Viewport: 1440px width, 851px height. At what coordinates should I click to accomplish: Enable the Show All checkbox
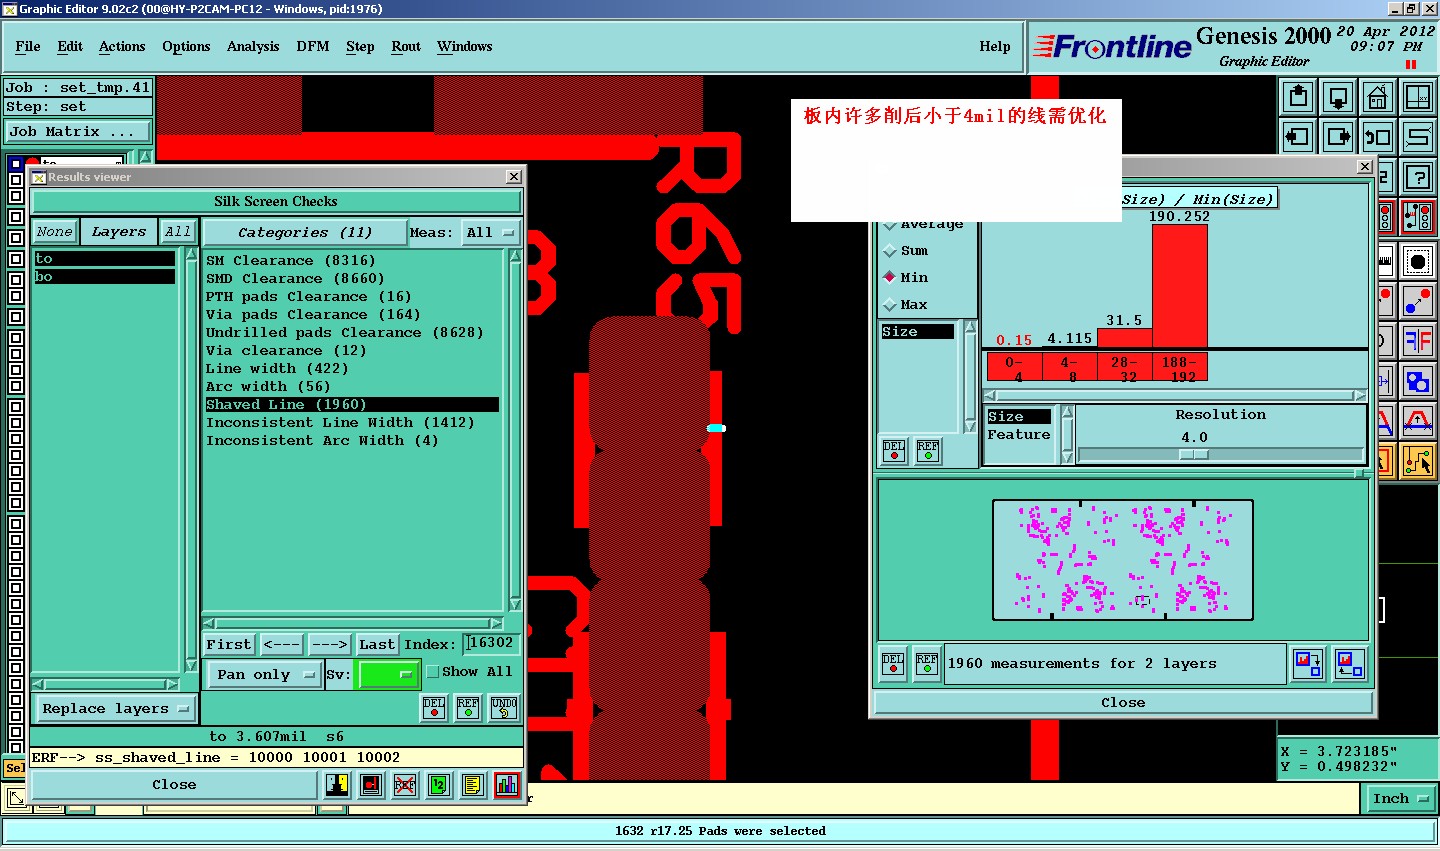click(433, 672)
